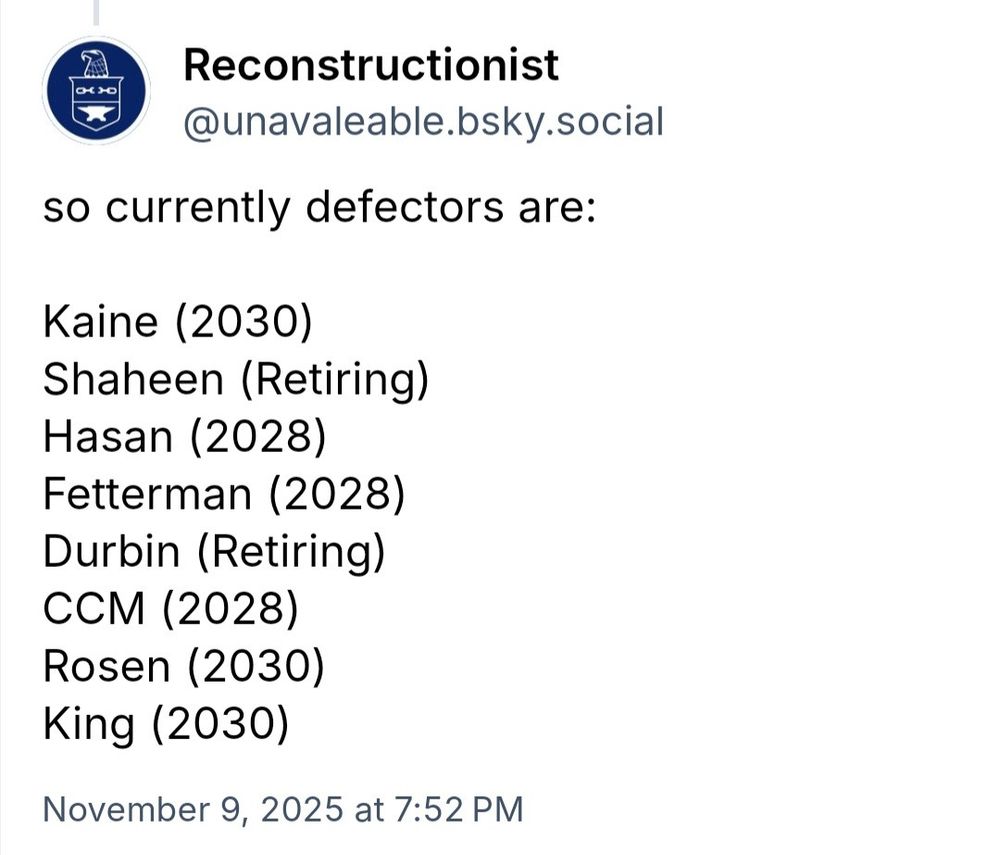Open the Reconstructionist profile avatar
Image resolution: width=1000 pixels, height=855 pixels.
tap(96, 91)
